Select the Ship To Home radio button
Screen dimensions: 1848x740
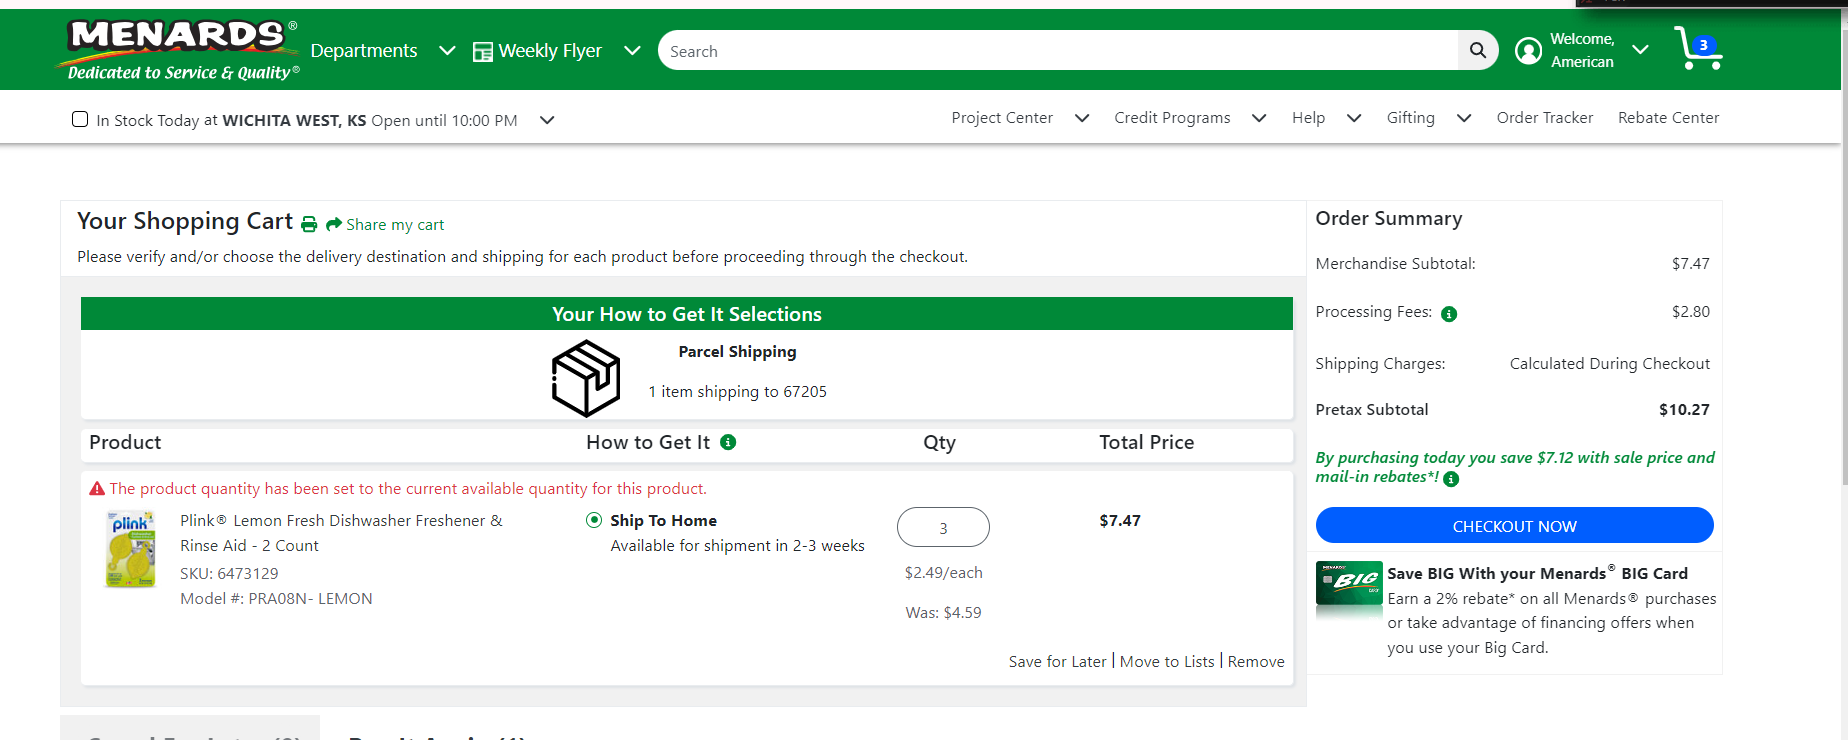click(594, 520)
